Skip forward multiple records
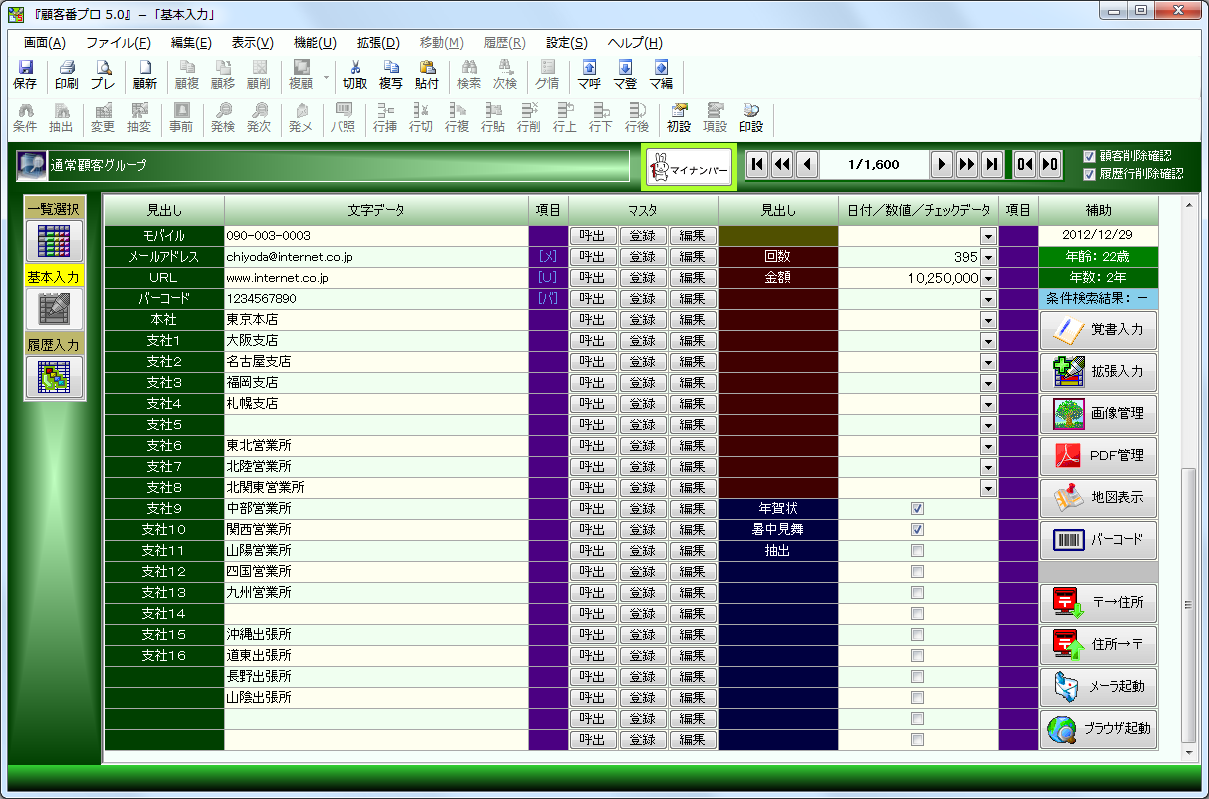This screenshot has width=1209, height=799. [967, 165]
